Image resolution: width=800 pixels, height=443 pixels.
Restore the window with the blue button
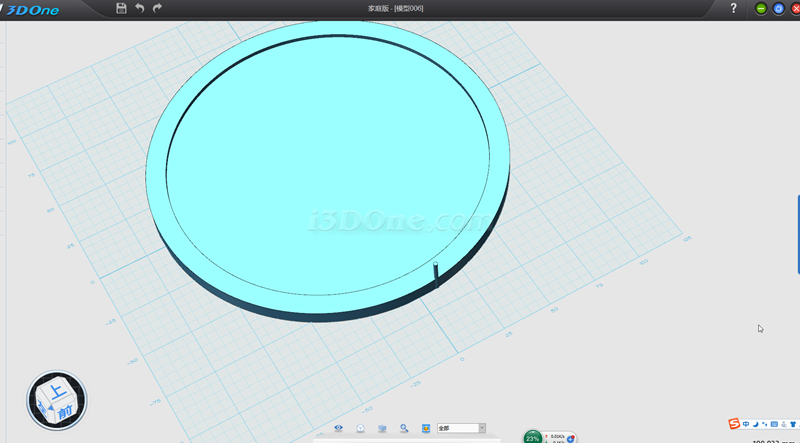778,8
